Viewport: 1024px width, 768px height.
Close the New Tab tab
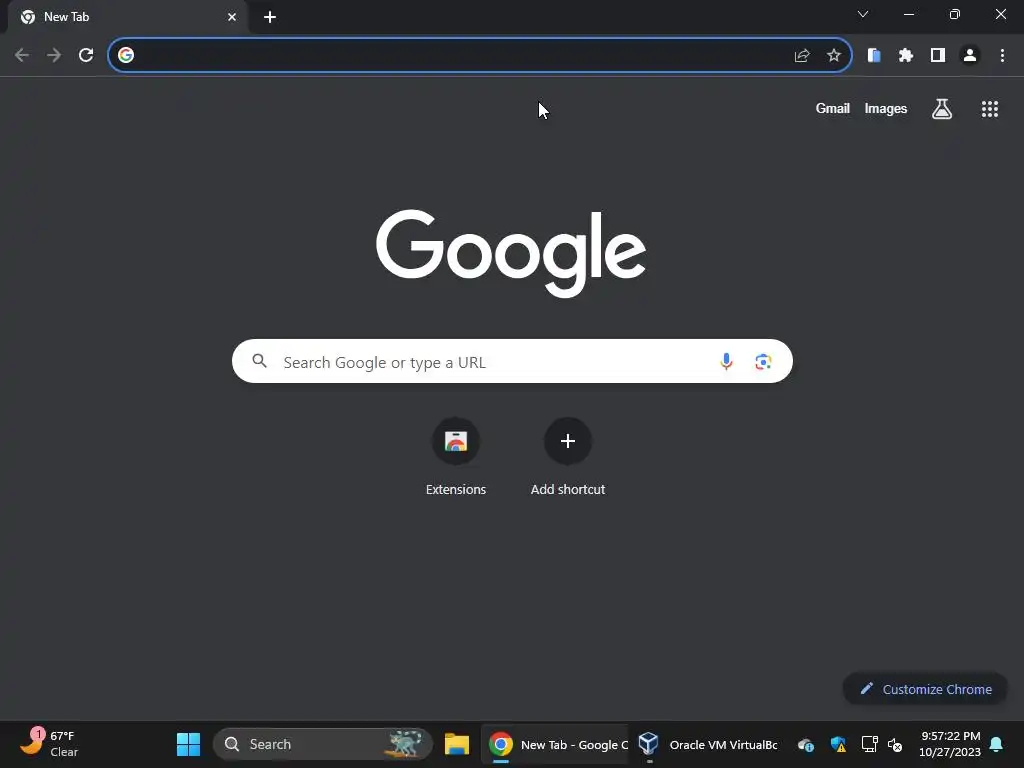[232, 17]
